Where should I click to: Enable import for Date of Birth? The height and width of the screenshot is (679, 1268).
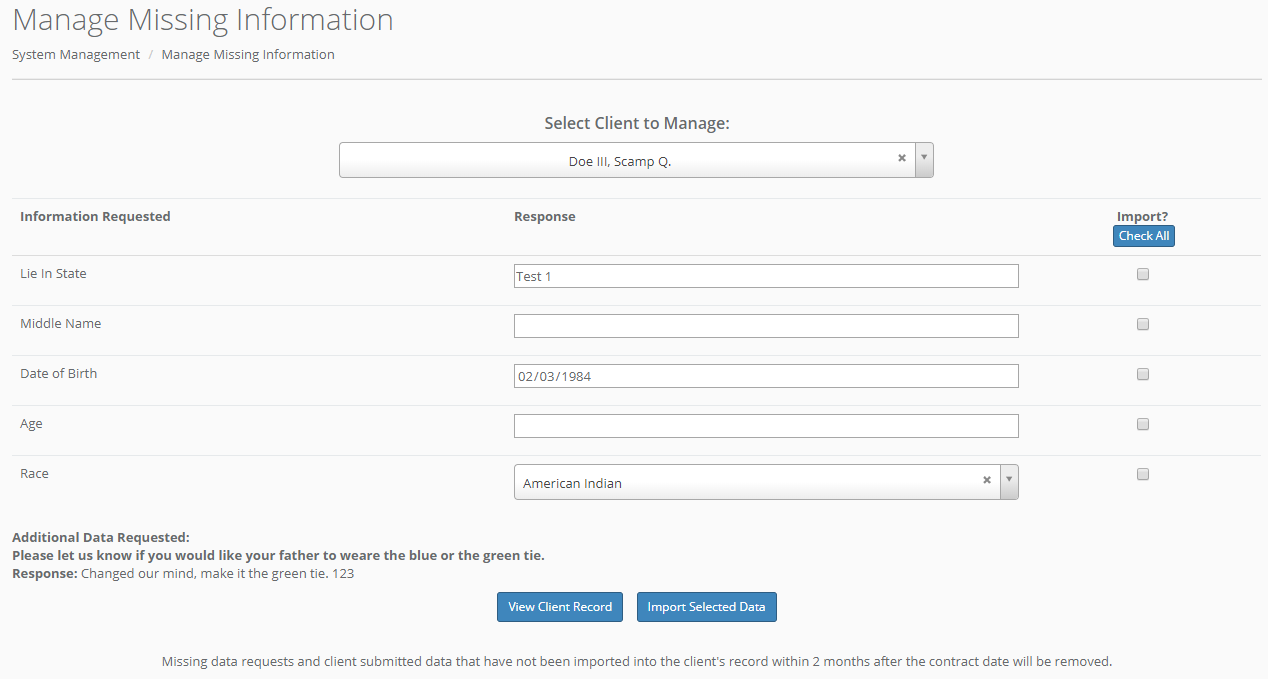pos(1143,374)
